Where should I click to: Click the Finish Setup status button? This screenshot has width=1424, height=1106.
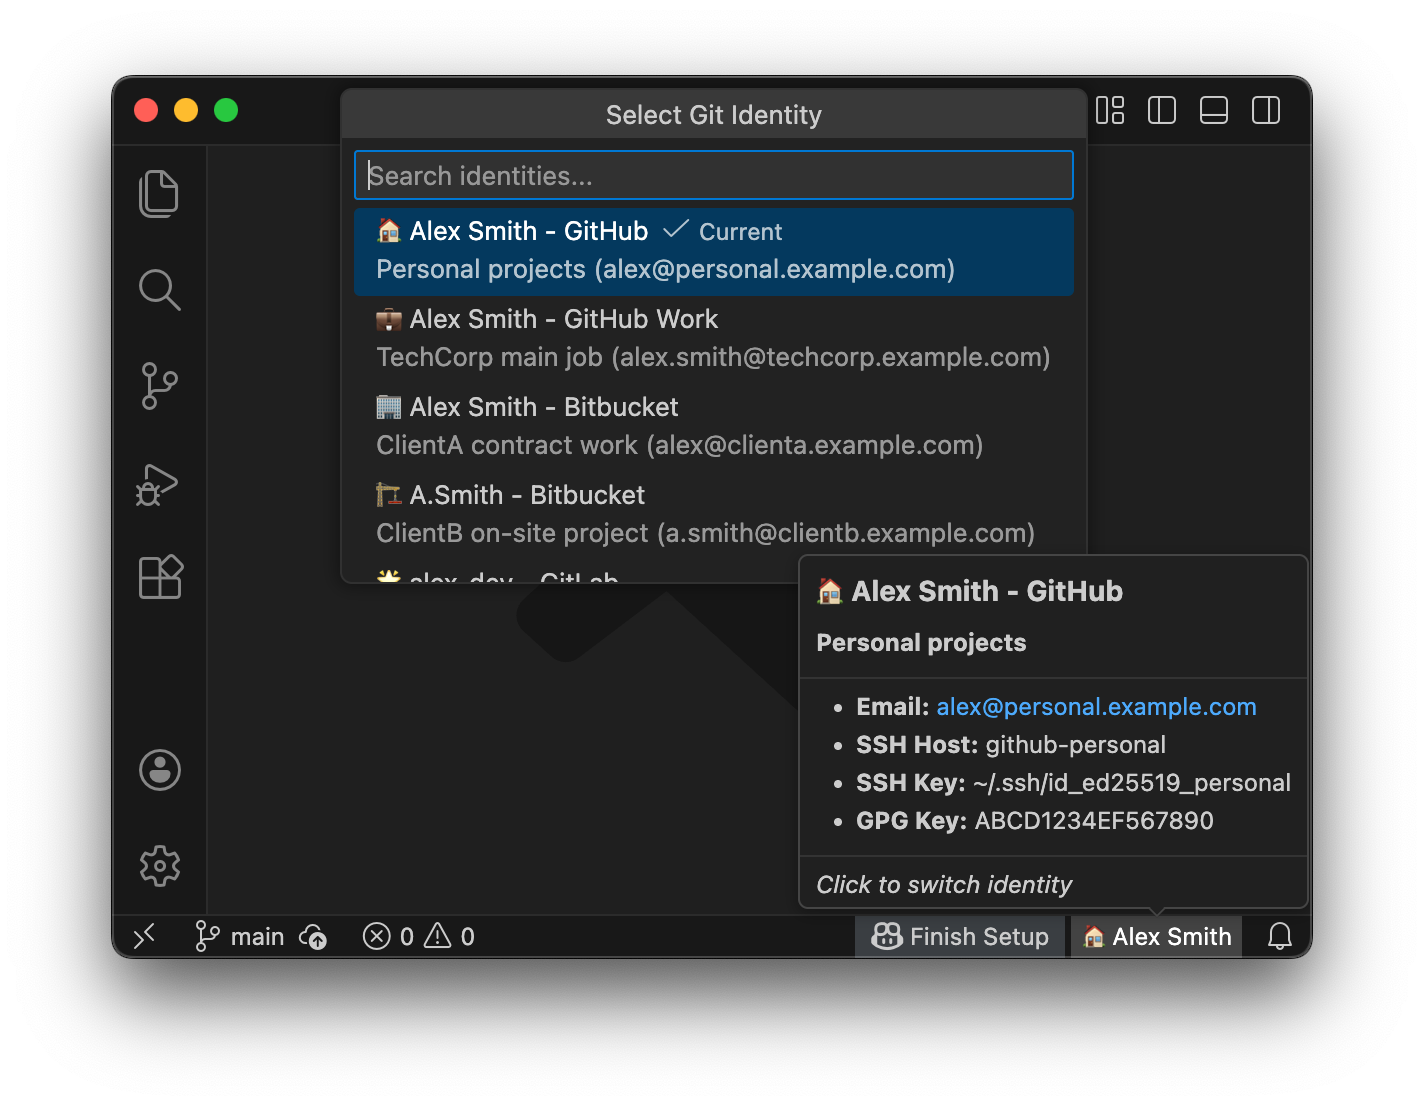coord(960,937)
